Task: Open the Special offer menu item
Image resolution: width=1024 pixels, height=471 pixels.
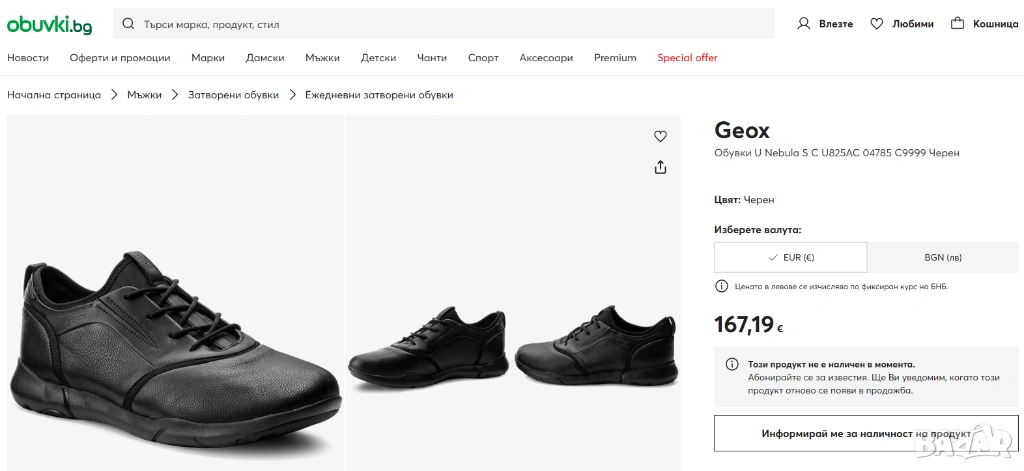Action: click(x=687, y=58)
